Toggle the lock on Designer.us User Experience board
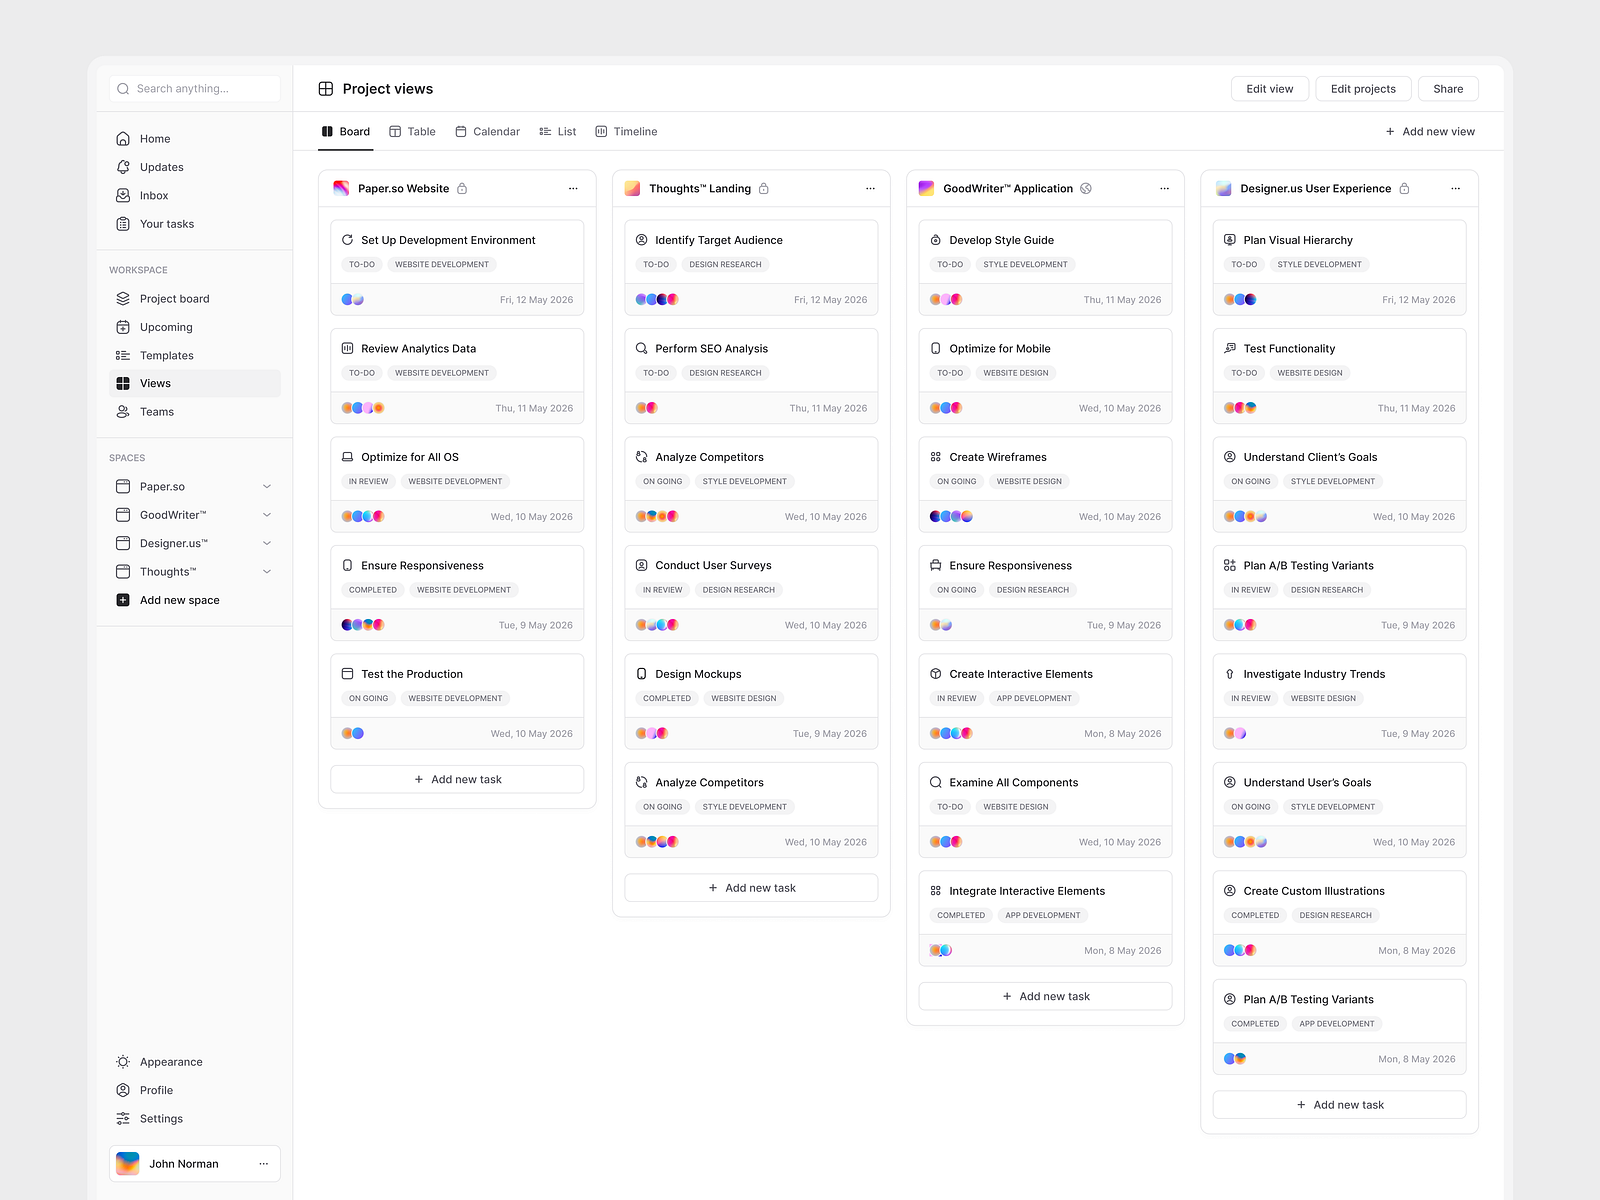Viewport: 1600px width, 1200px height. (x=1405, y=188)
